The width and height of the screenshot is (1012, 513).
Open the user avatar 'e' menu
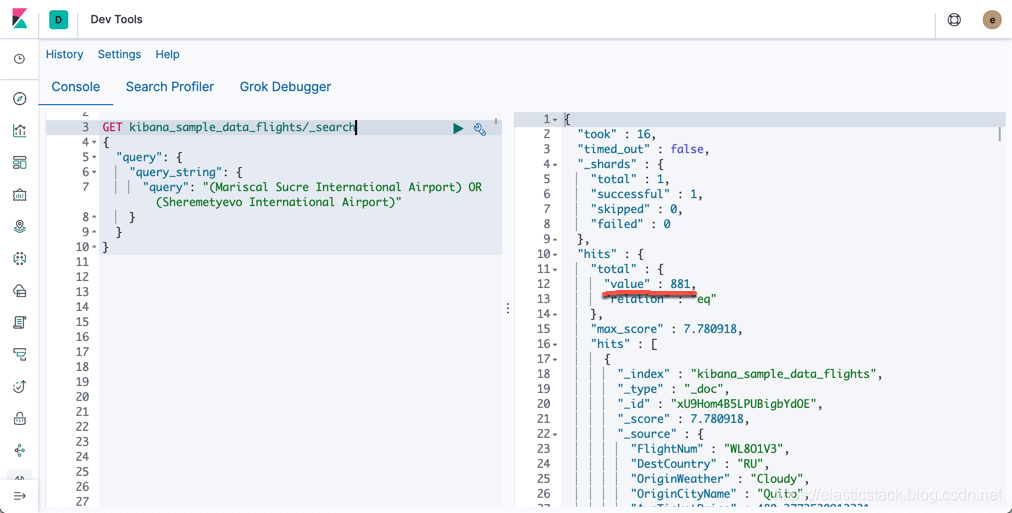(x=991, y=20)
